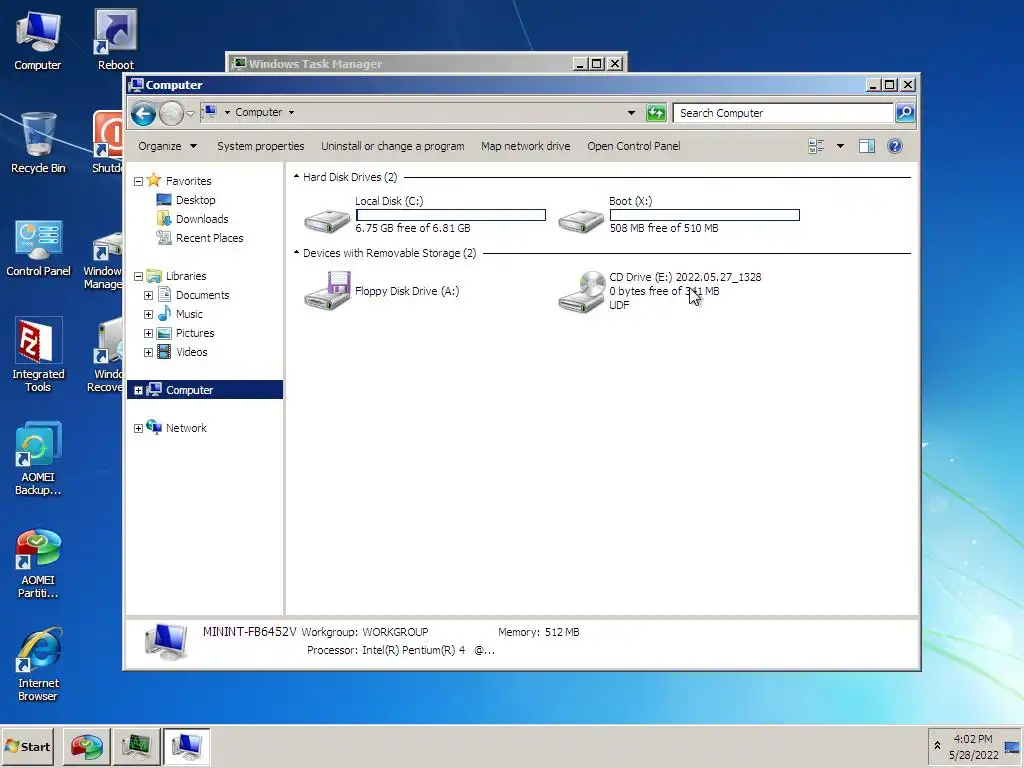
Task: Open the Start menu
Action: (27, 746)
